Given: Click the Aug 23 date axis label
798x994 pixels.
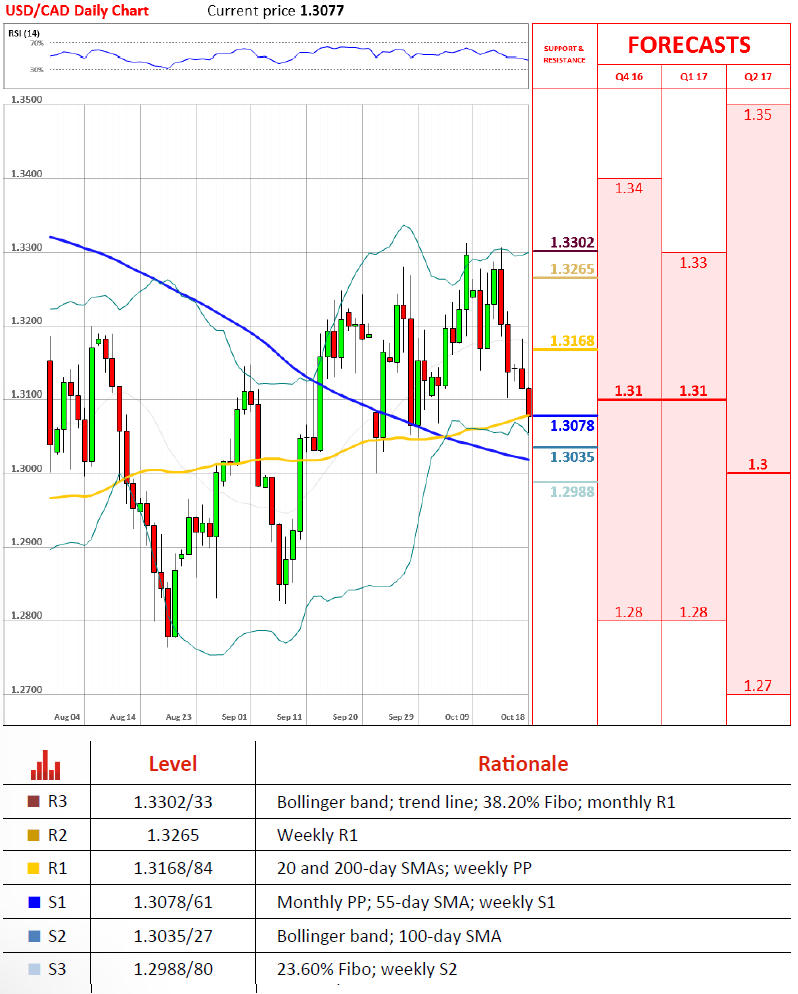Looking at the screenshot, I should (x=179, y=717).
